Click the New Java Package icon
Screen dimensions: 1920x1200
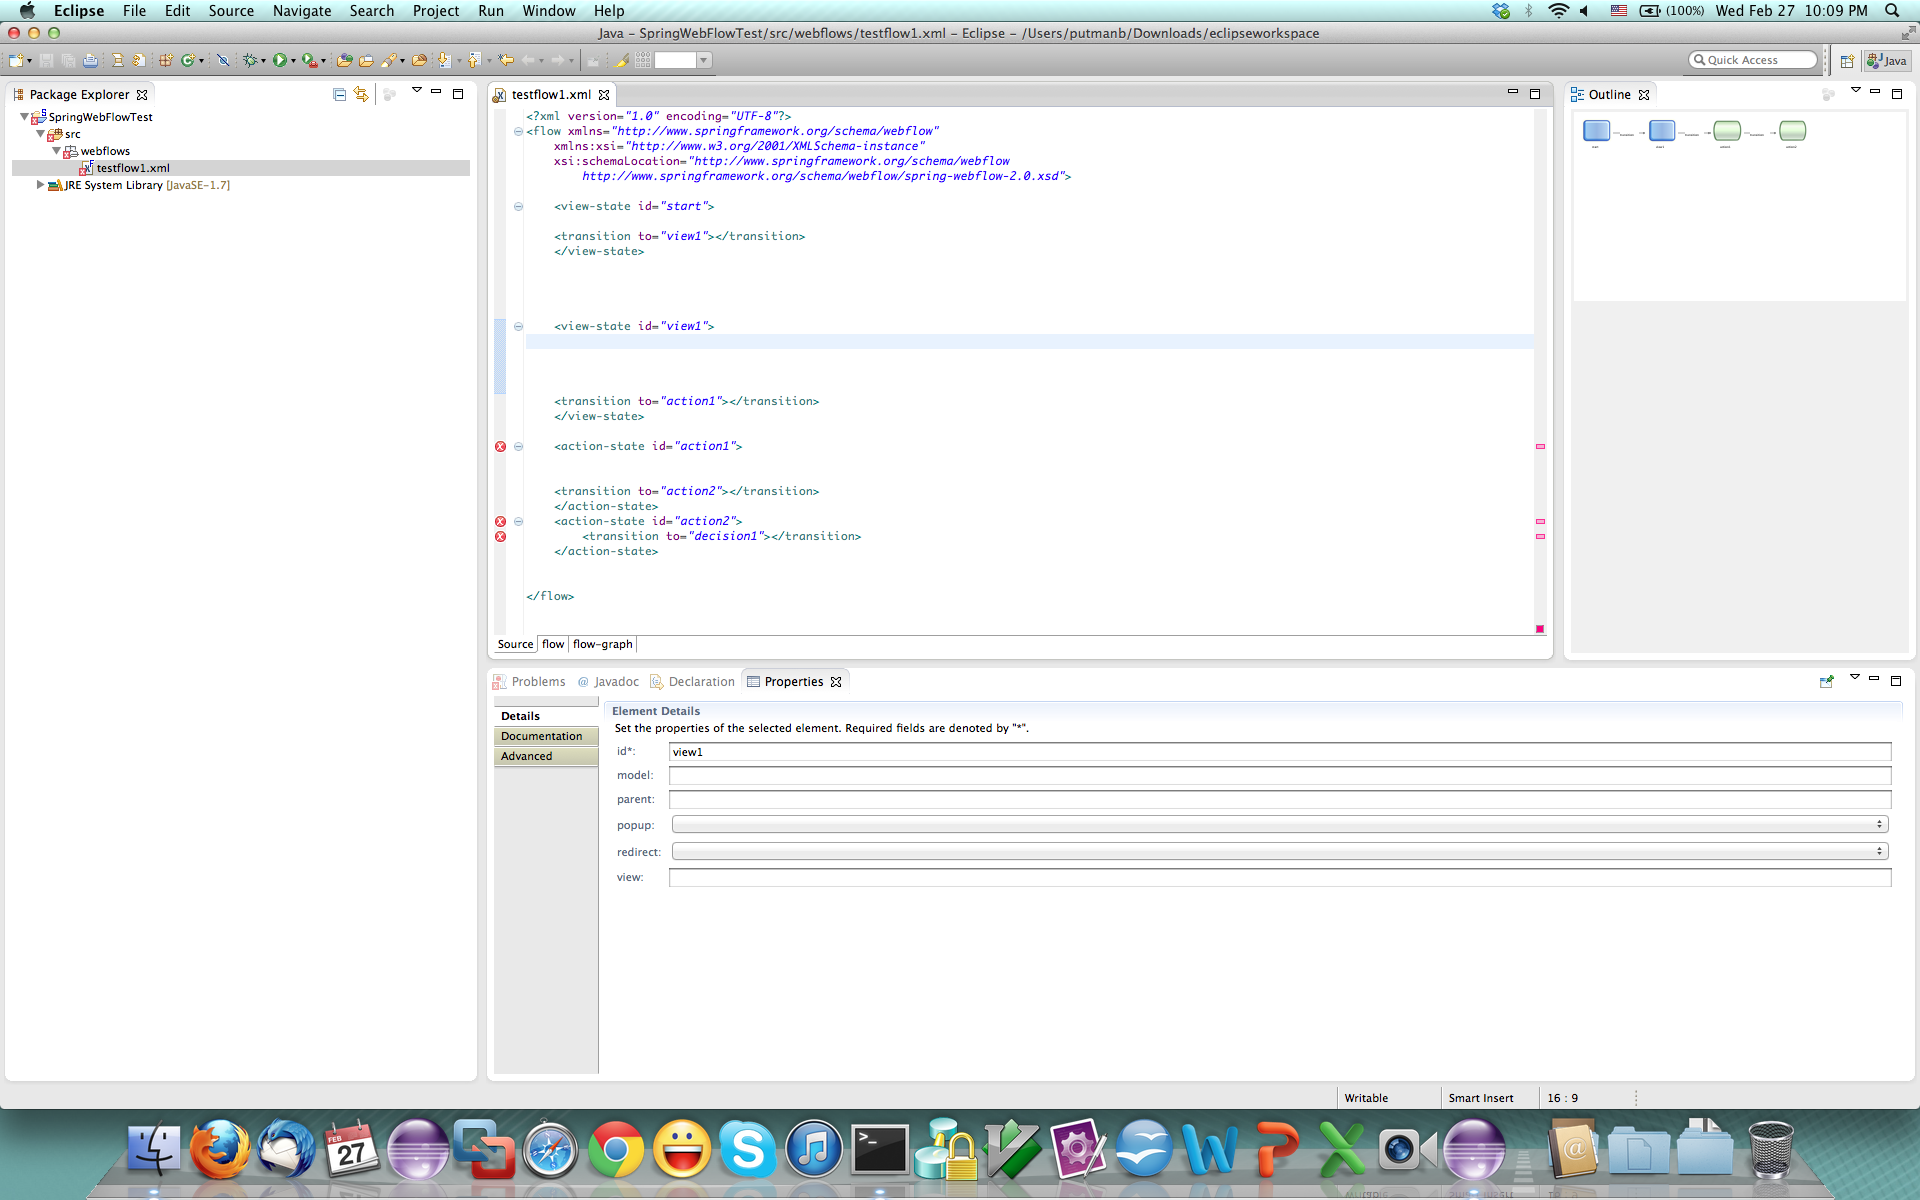pyautogui.click(x=166, y=61)
